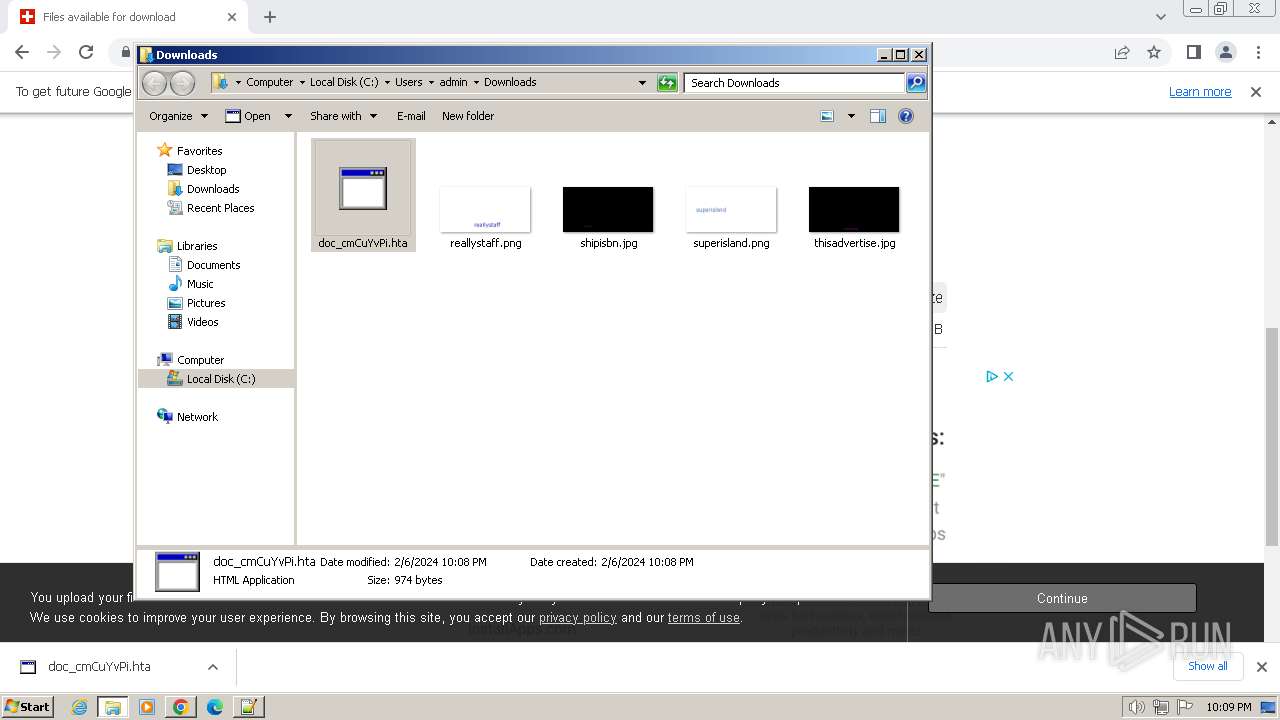Image resolution: width=1280 pixels, height=720 pixels.
Task: Click the search magnifier icon in Explorer
Action: pos(916,83)
